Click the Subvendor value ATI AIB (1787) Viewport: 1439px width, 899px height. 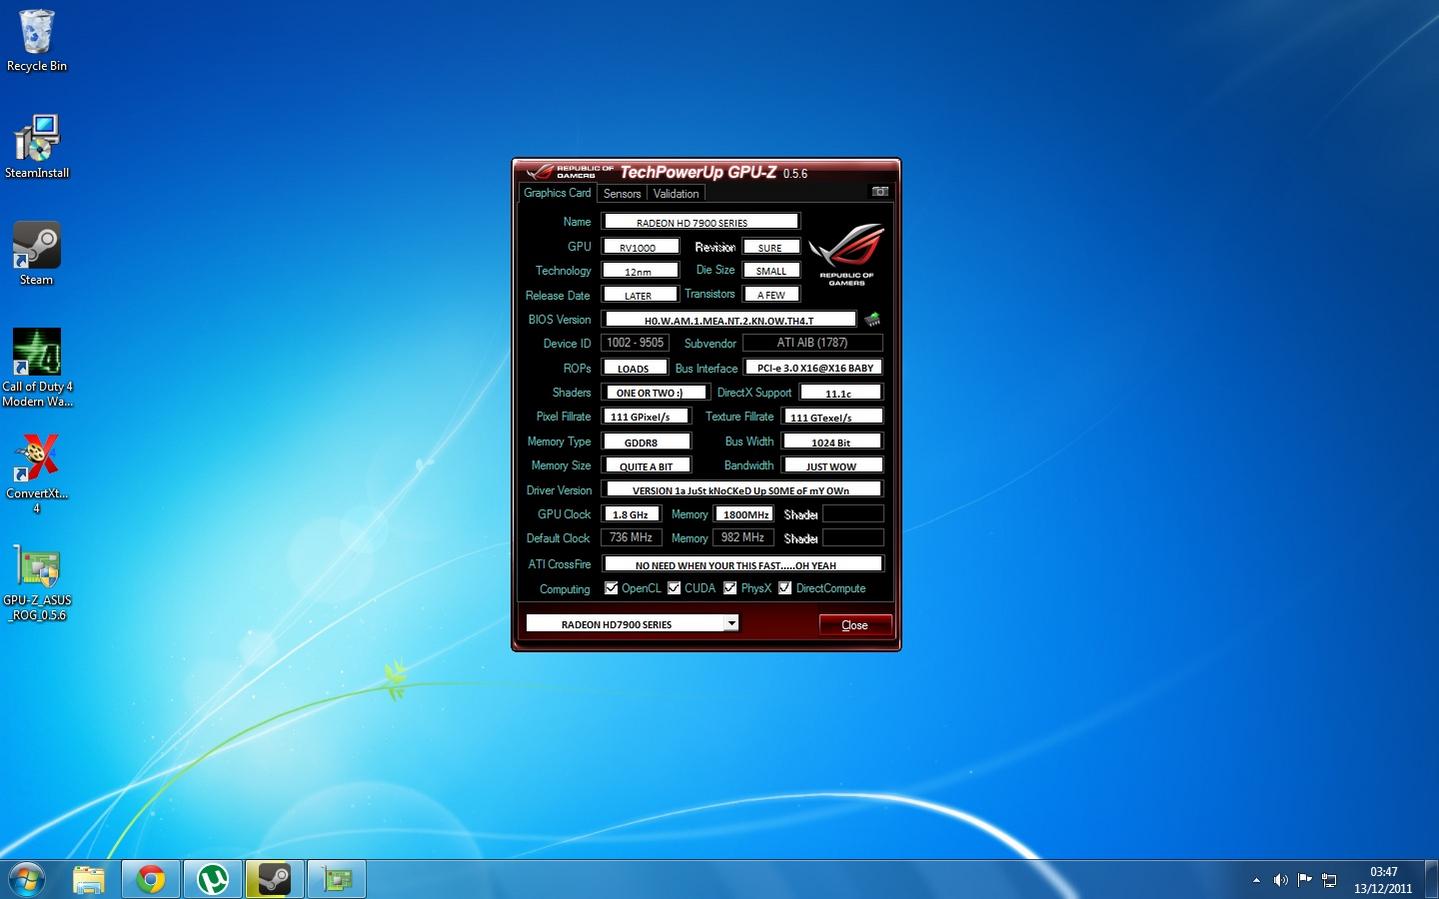click(x=813, y=343)
